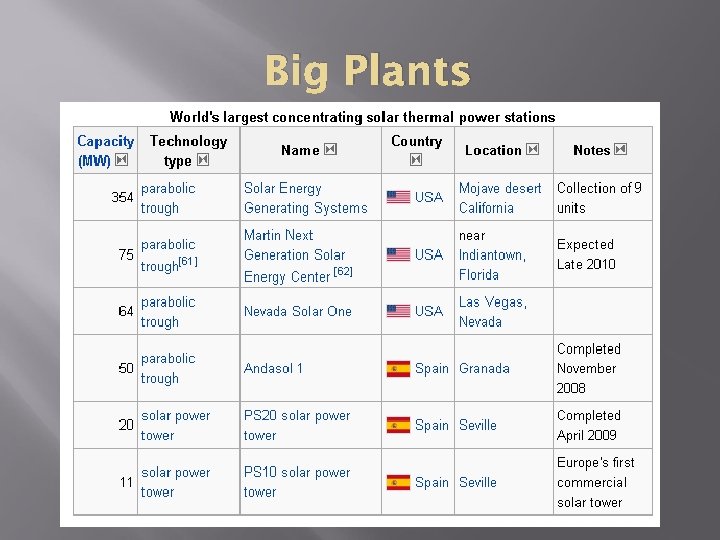Viewport: 720px width, 540px height.
Task: Click Spain country link in Andasol 1 row
Action: [432, 369]
